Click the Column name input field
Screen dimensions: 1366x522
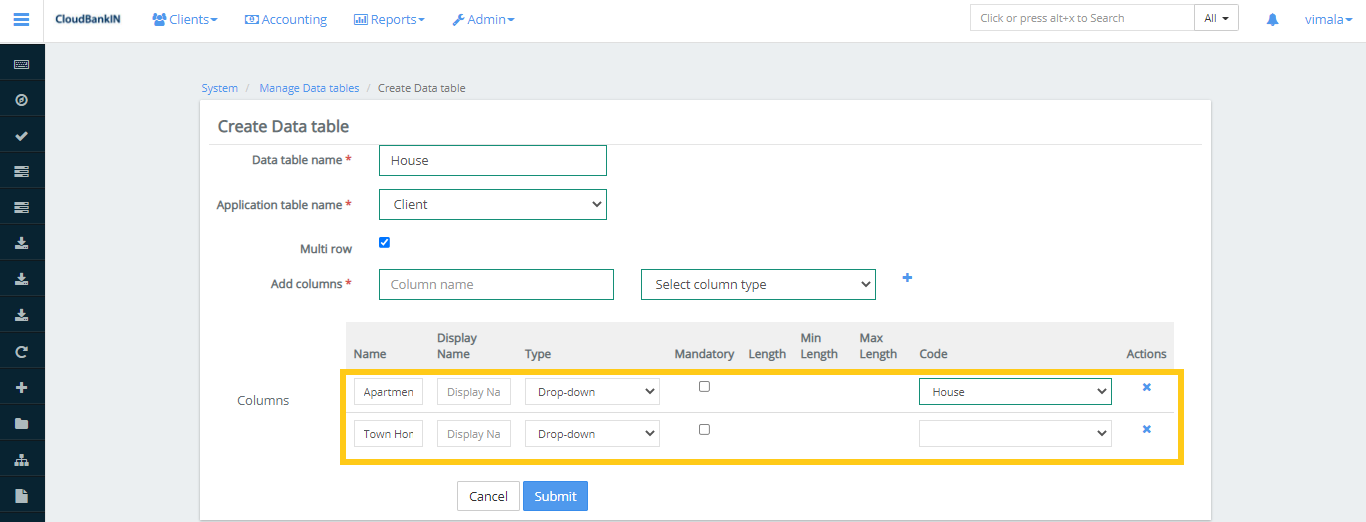click(x=496, y=285)
